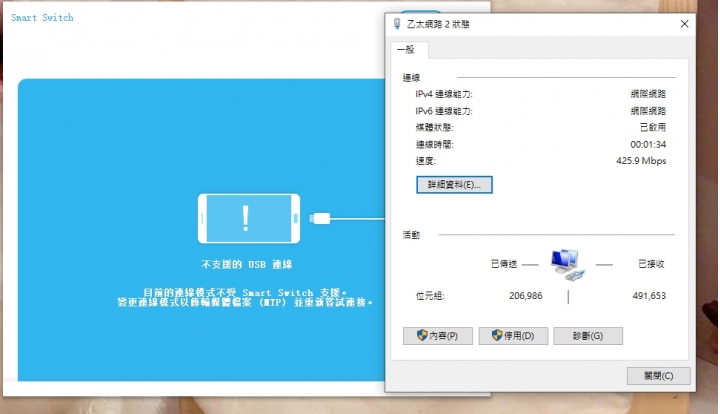Image resolution: width=720 pixels, height=414 pixels.
Task: Click the 位元組 bytes label
Action: [x=430, y=296]
